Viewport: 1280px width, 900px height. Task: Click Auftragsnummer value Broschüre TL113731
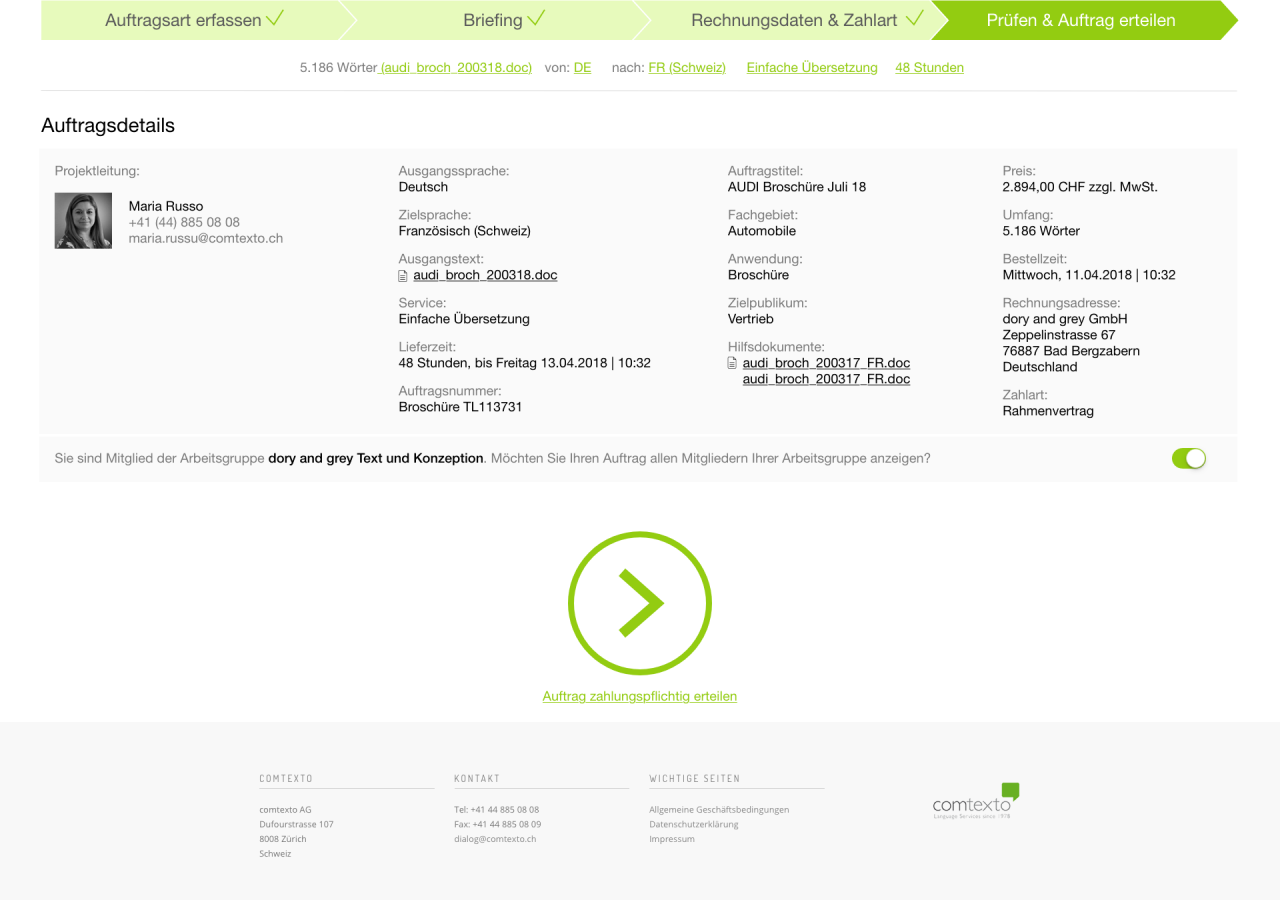(x=460, y=407)
